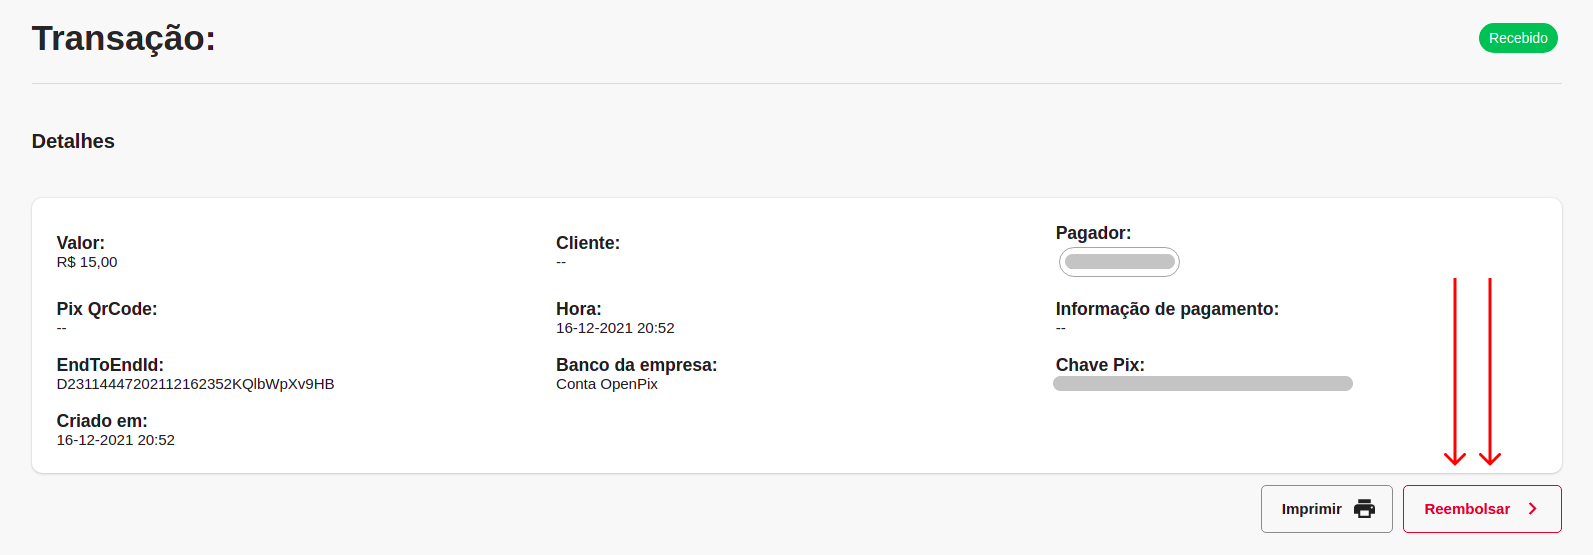1593x555 pixels.
Task: Click the Valor field label
Action: click(80, 243)
